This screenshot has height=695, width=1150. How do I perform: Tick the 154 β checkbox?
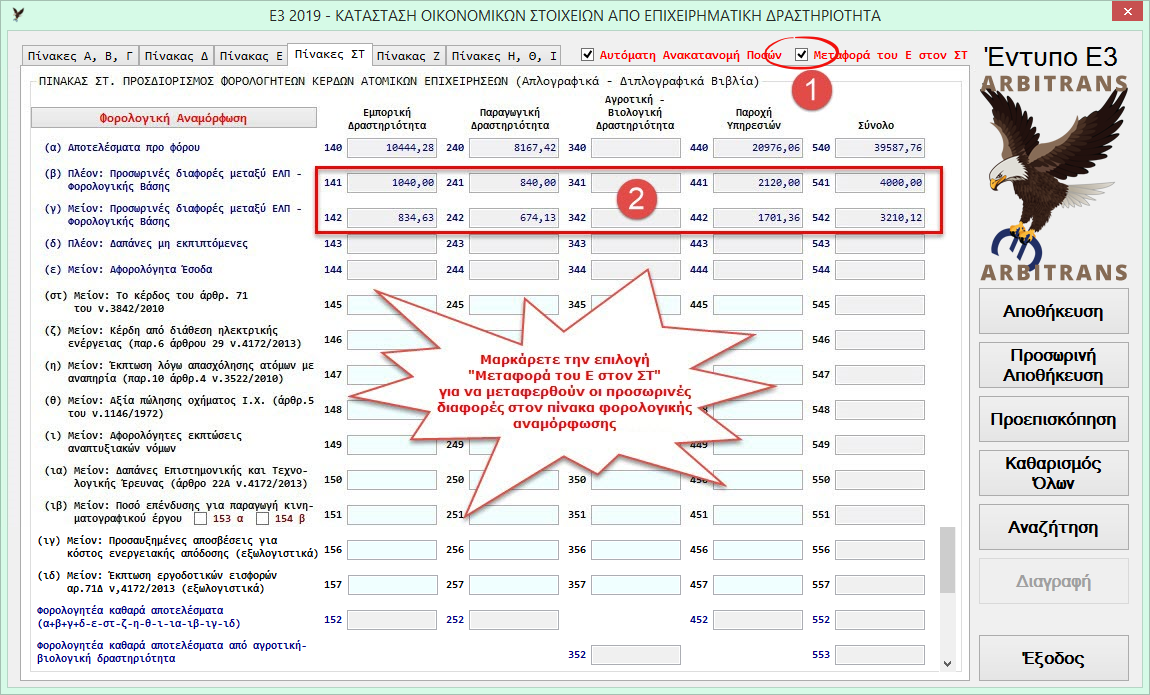pos(263,518)
